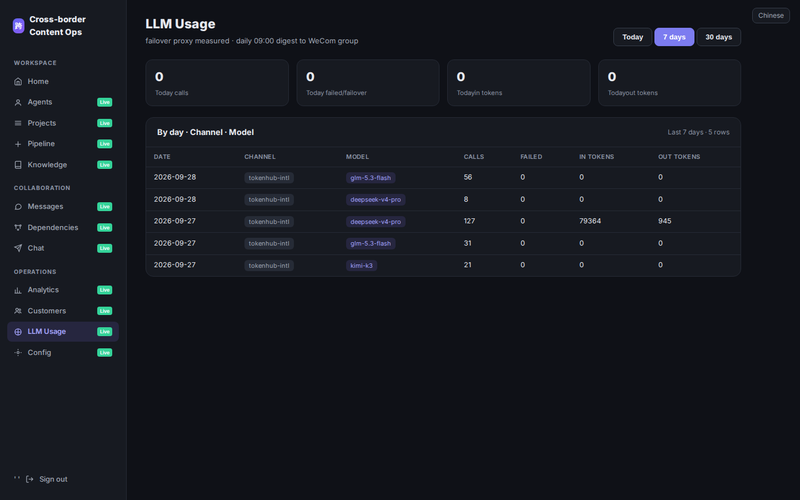Click the MODEL column header
The width and height of the screenshot is (800, 500).
(x=357, y=157)
